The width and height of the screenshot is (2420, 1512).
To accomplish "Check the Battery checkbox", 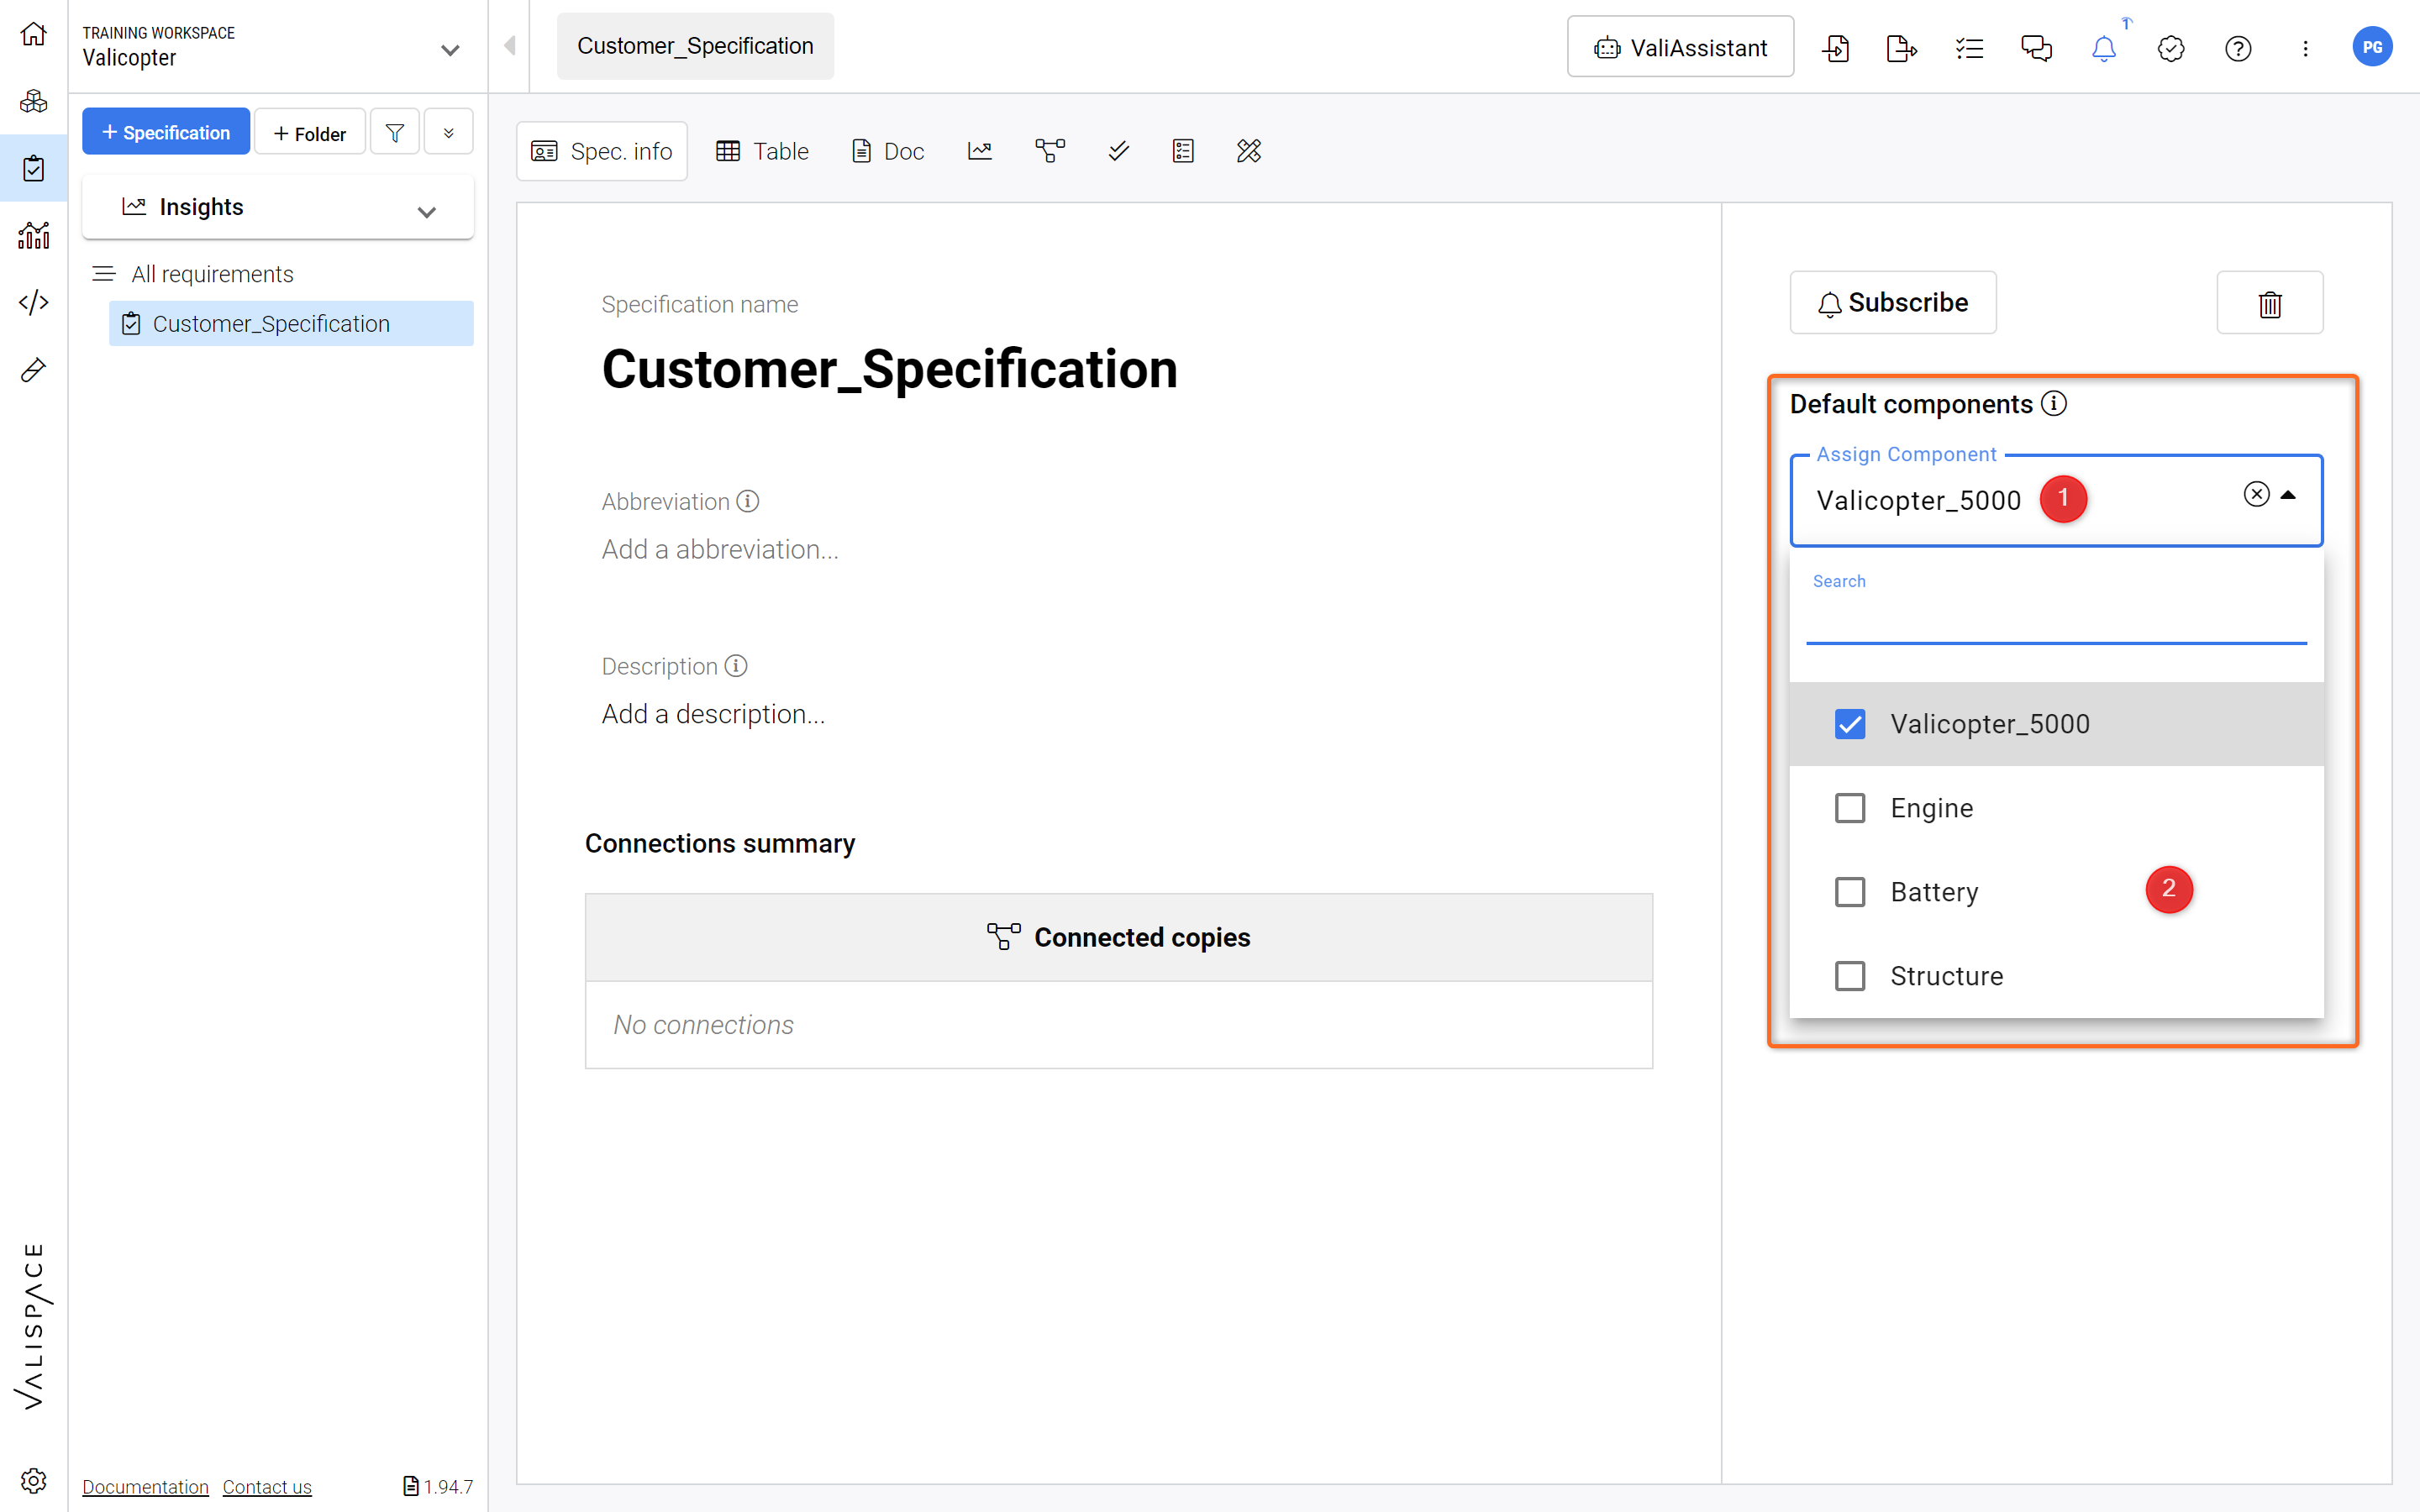I will click(1850, 892).
